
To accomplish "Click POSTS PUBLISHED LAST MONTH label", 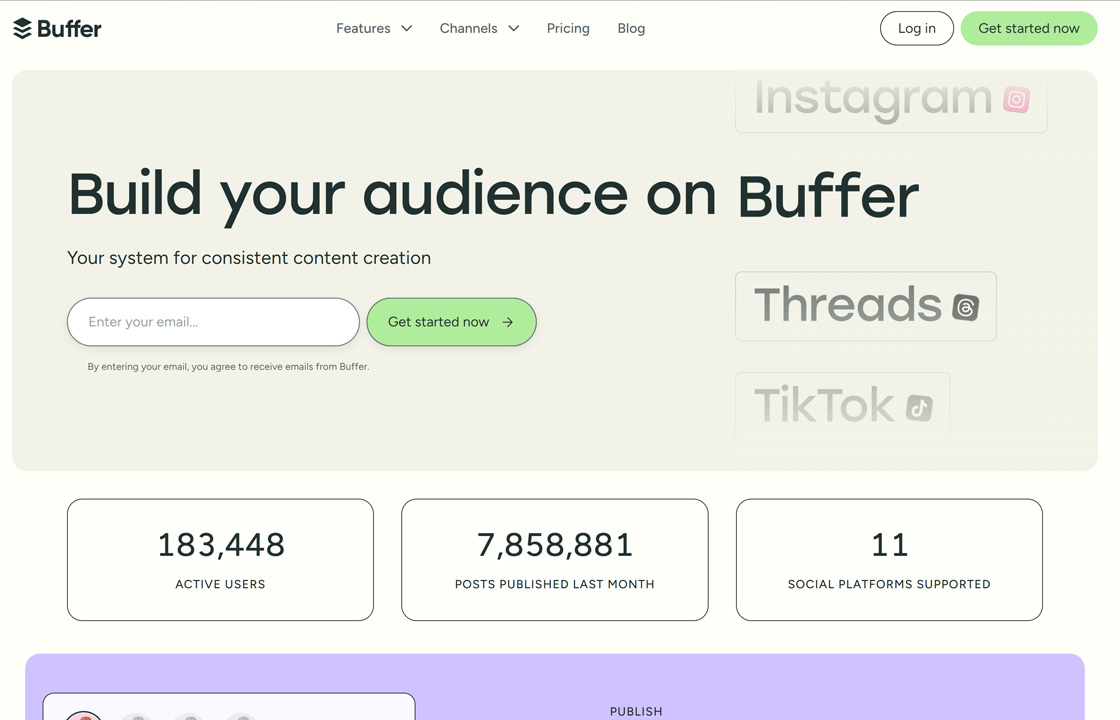I will click(555, 584).
